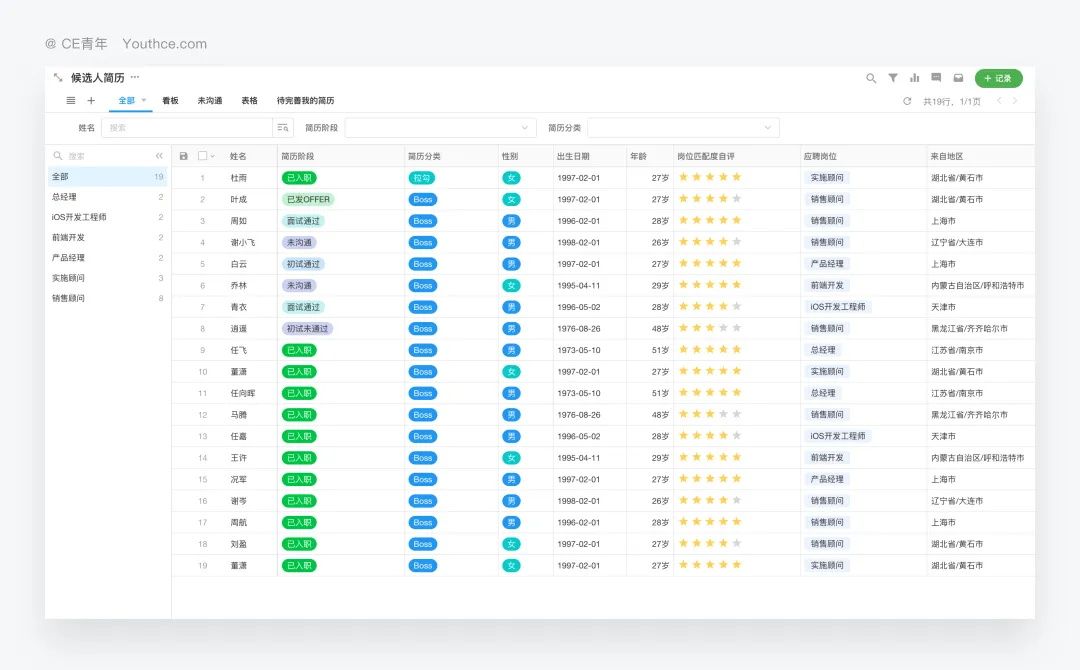Click the inbox tray icon in toolbar
The width and height of the screenshot is (1080, 670).
(958, 78)
